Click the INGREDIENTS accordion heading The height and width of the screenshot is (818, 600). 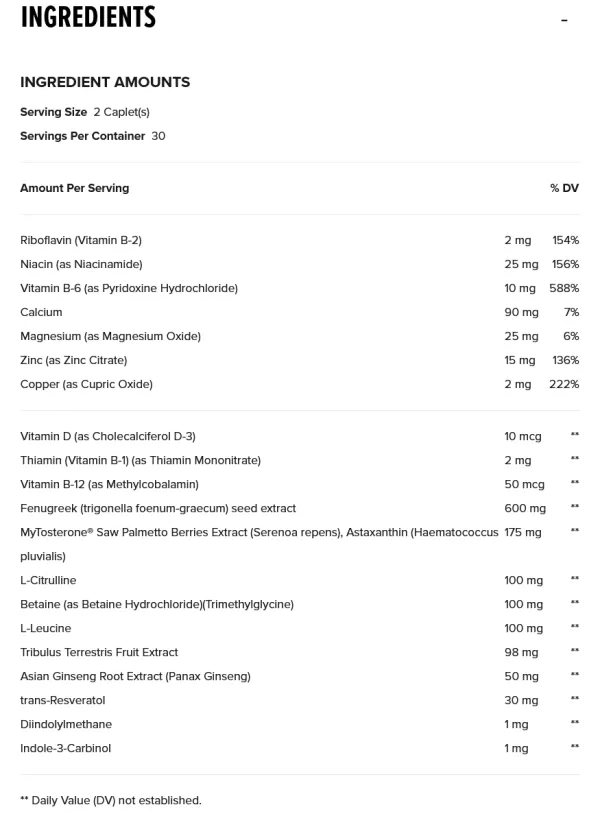pos(88,17)
